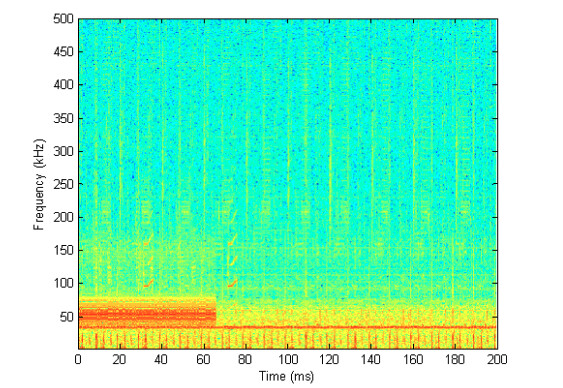563x388 pixels.
Task: Select the 250 frequency tick label
Action: (63, 184)
